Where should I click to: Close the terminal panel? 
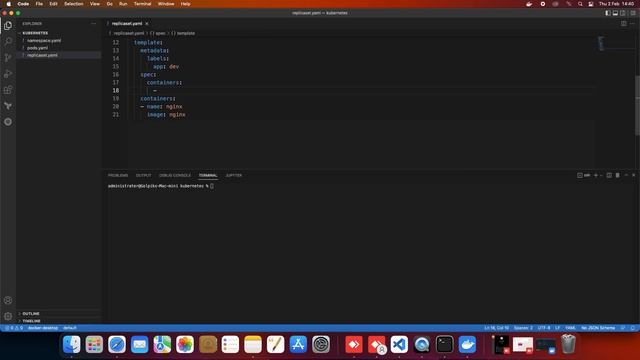click(633, 175)
